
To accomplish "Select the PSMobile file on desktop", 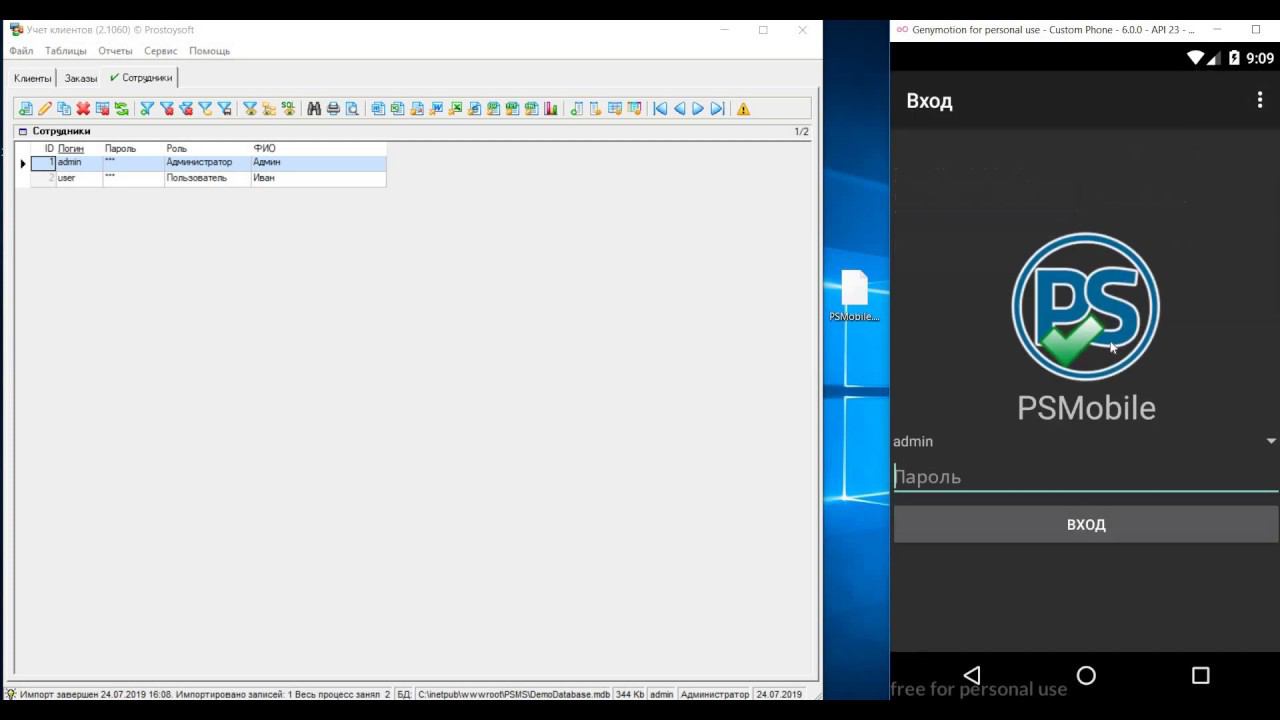I will [x=854, y=296].
